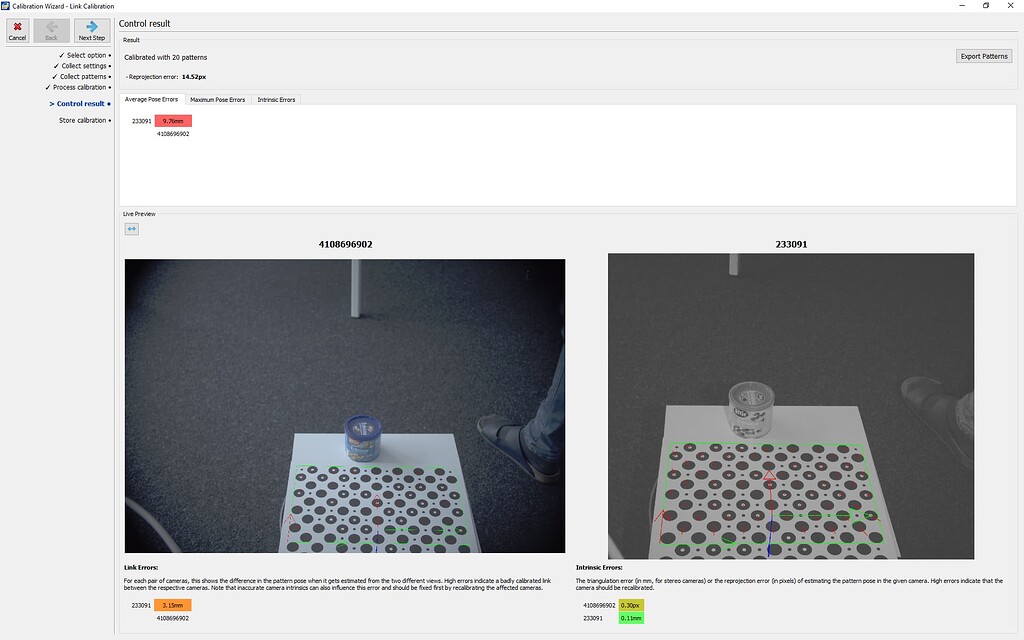Select the Control result wizard step
Viewport: 1024px width, 640px height.
coord(79,103)
